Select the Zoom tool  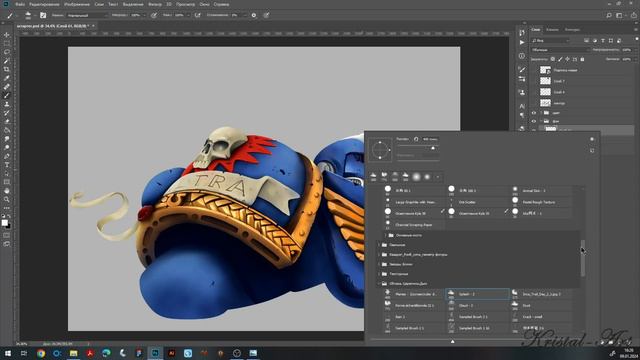[7, 199]
